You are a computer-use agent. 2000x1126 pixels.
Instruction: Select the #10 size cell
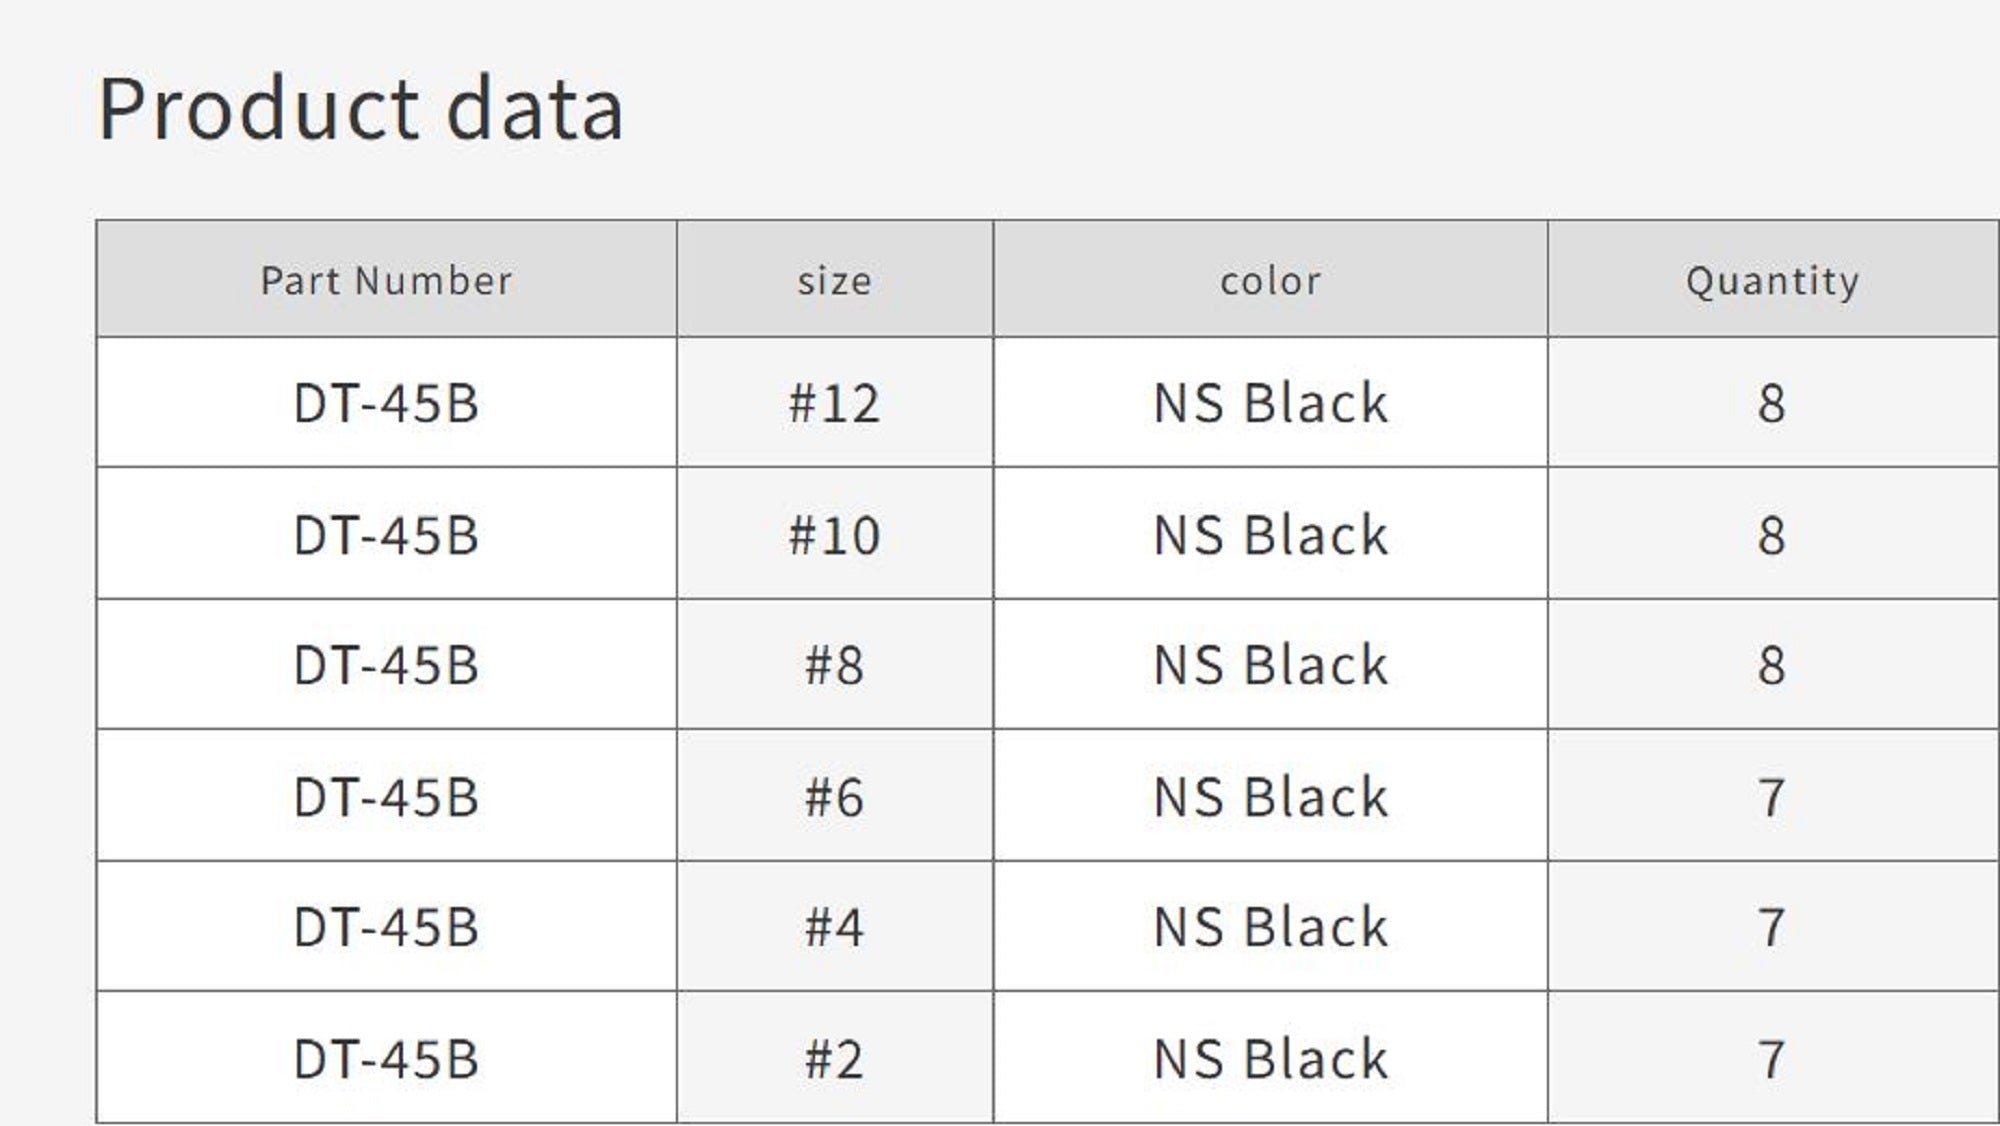(834, 535)
